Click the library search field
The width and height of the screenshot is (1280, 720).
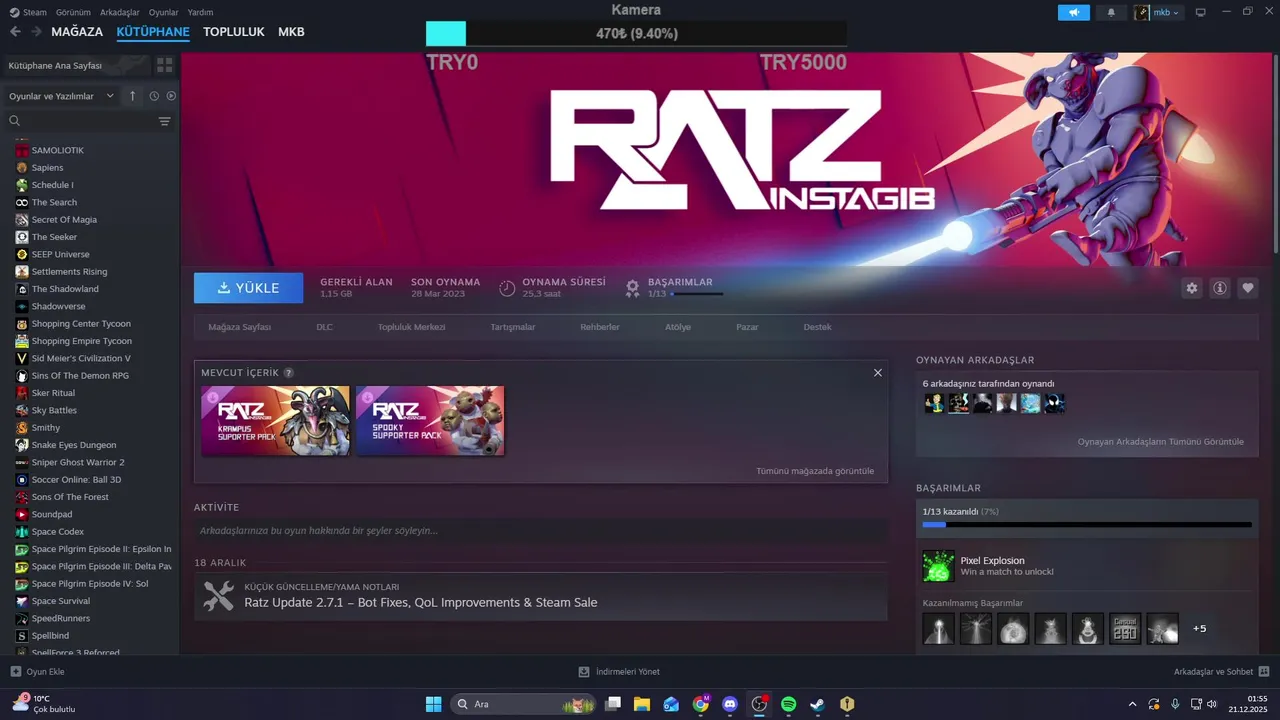click(x=80, y=121)
